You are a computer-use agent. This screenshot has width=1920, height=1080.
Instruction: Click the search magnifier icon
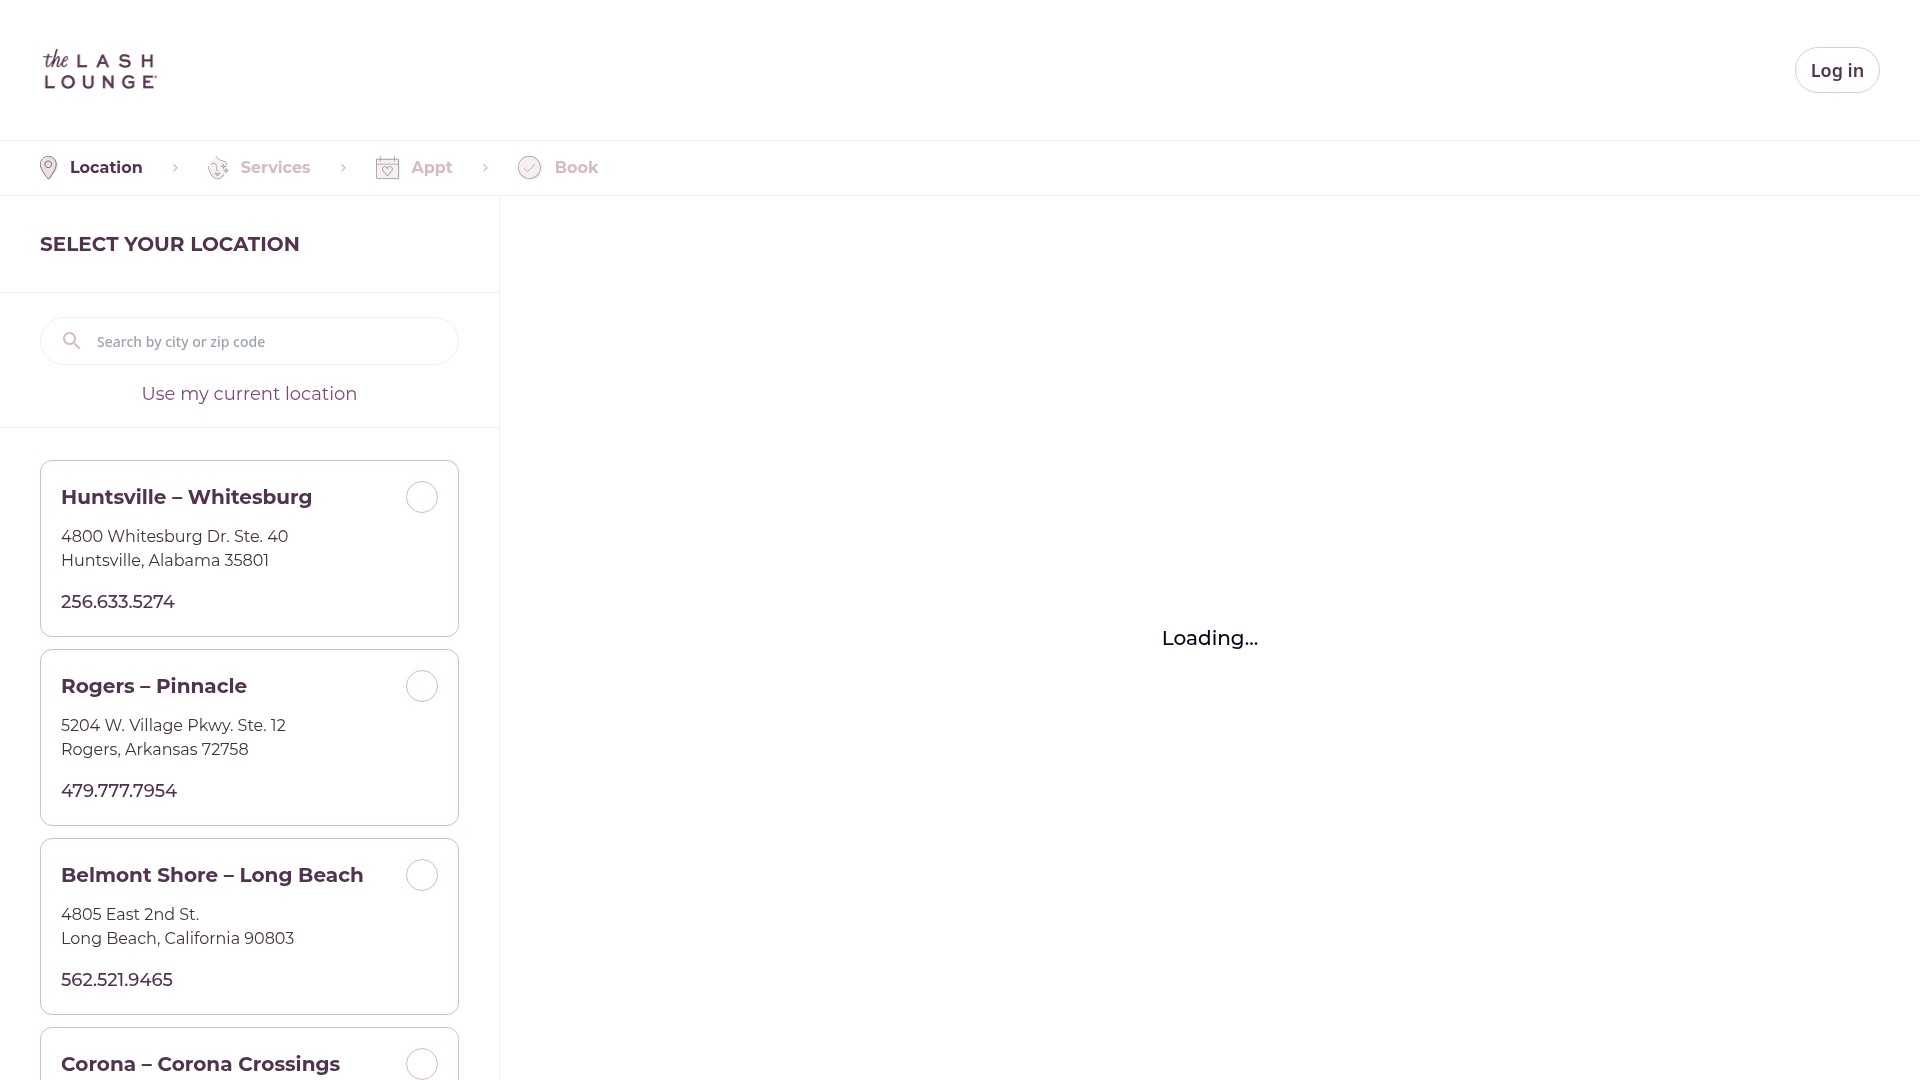[x=71, y=341]
